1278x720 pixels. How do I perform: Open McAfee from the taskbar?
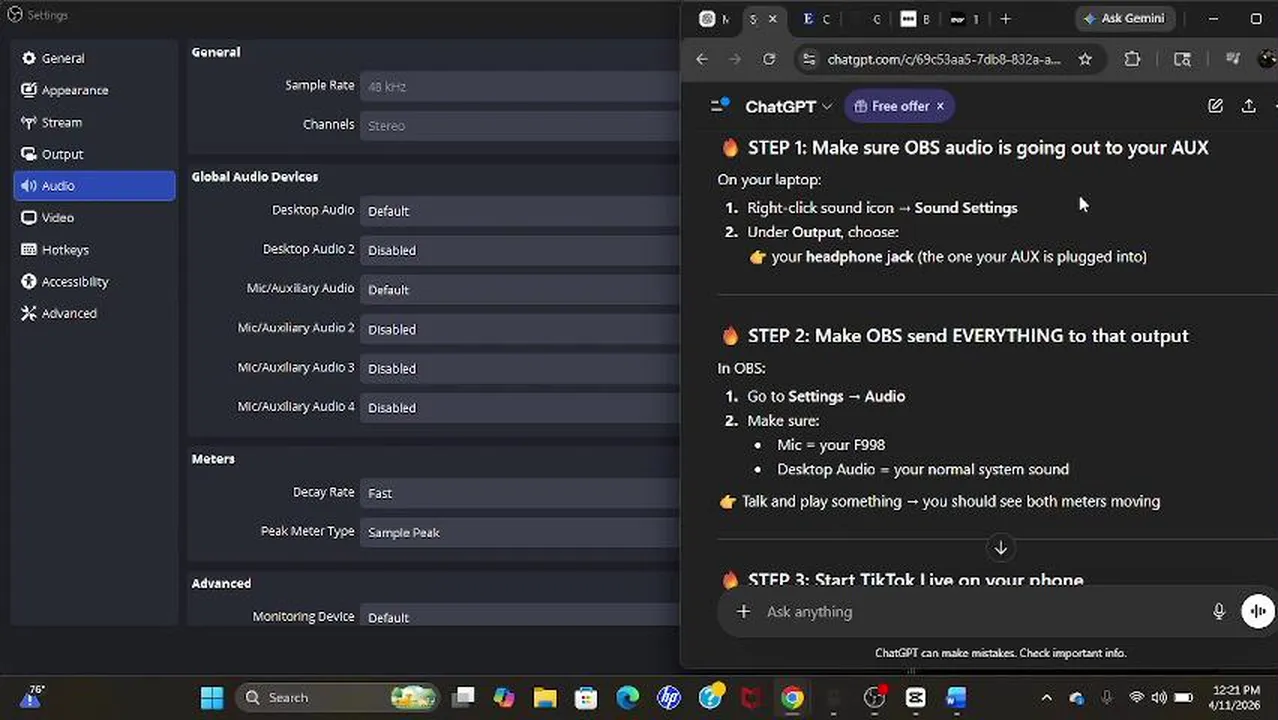pos(750,697)
